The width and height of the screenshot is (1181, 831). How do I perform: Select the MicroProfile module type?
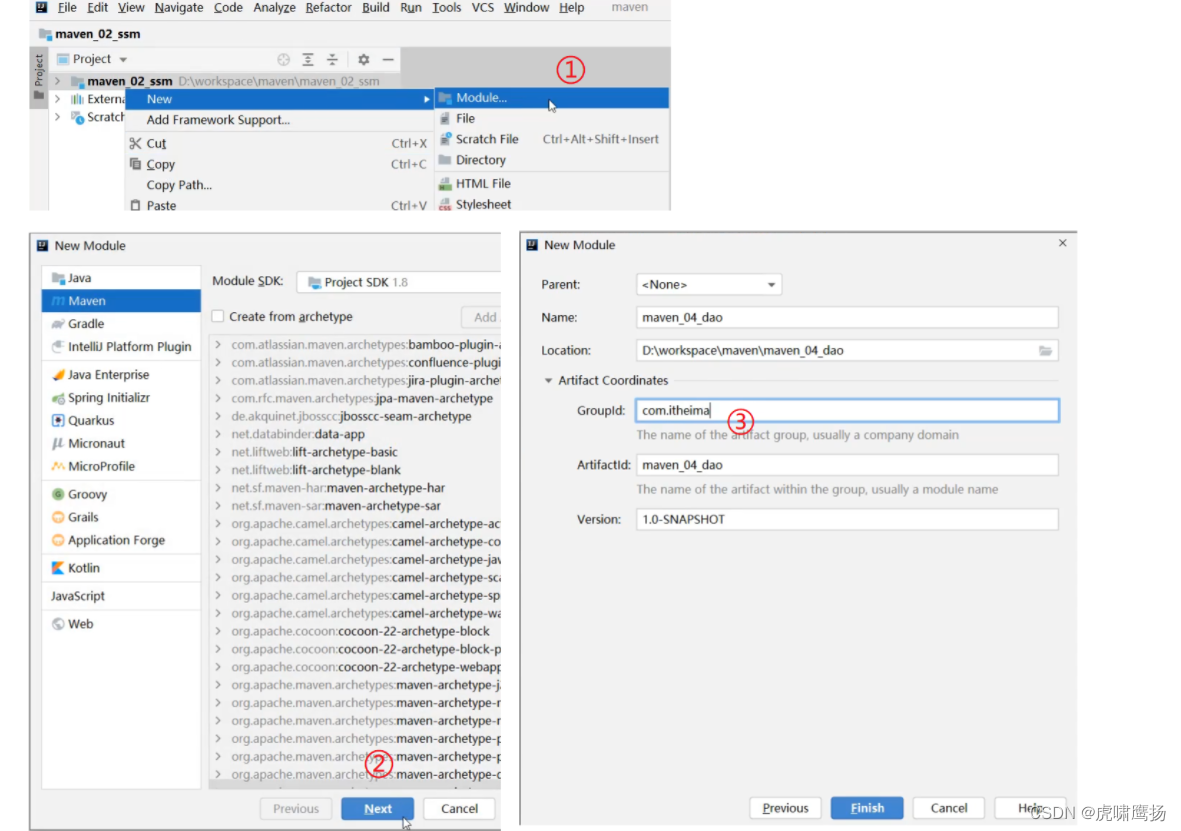point(121,466)
